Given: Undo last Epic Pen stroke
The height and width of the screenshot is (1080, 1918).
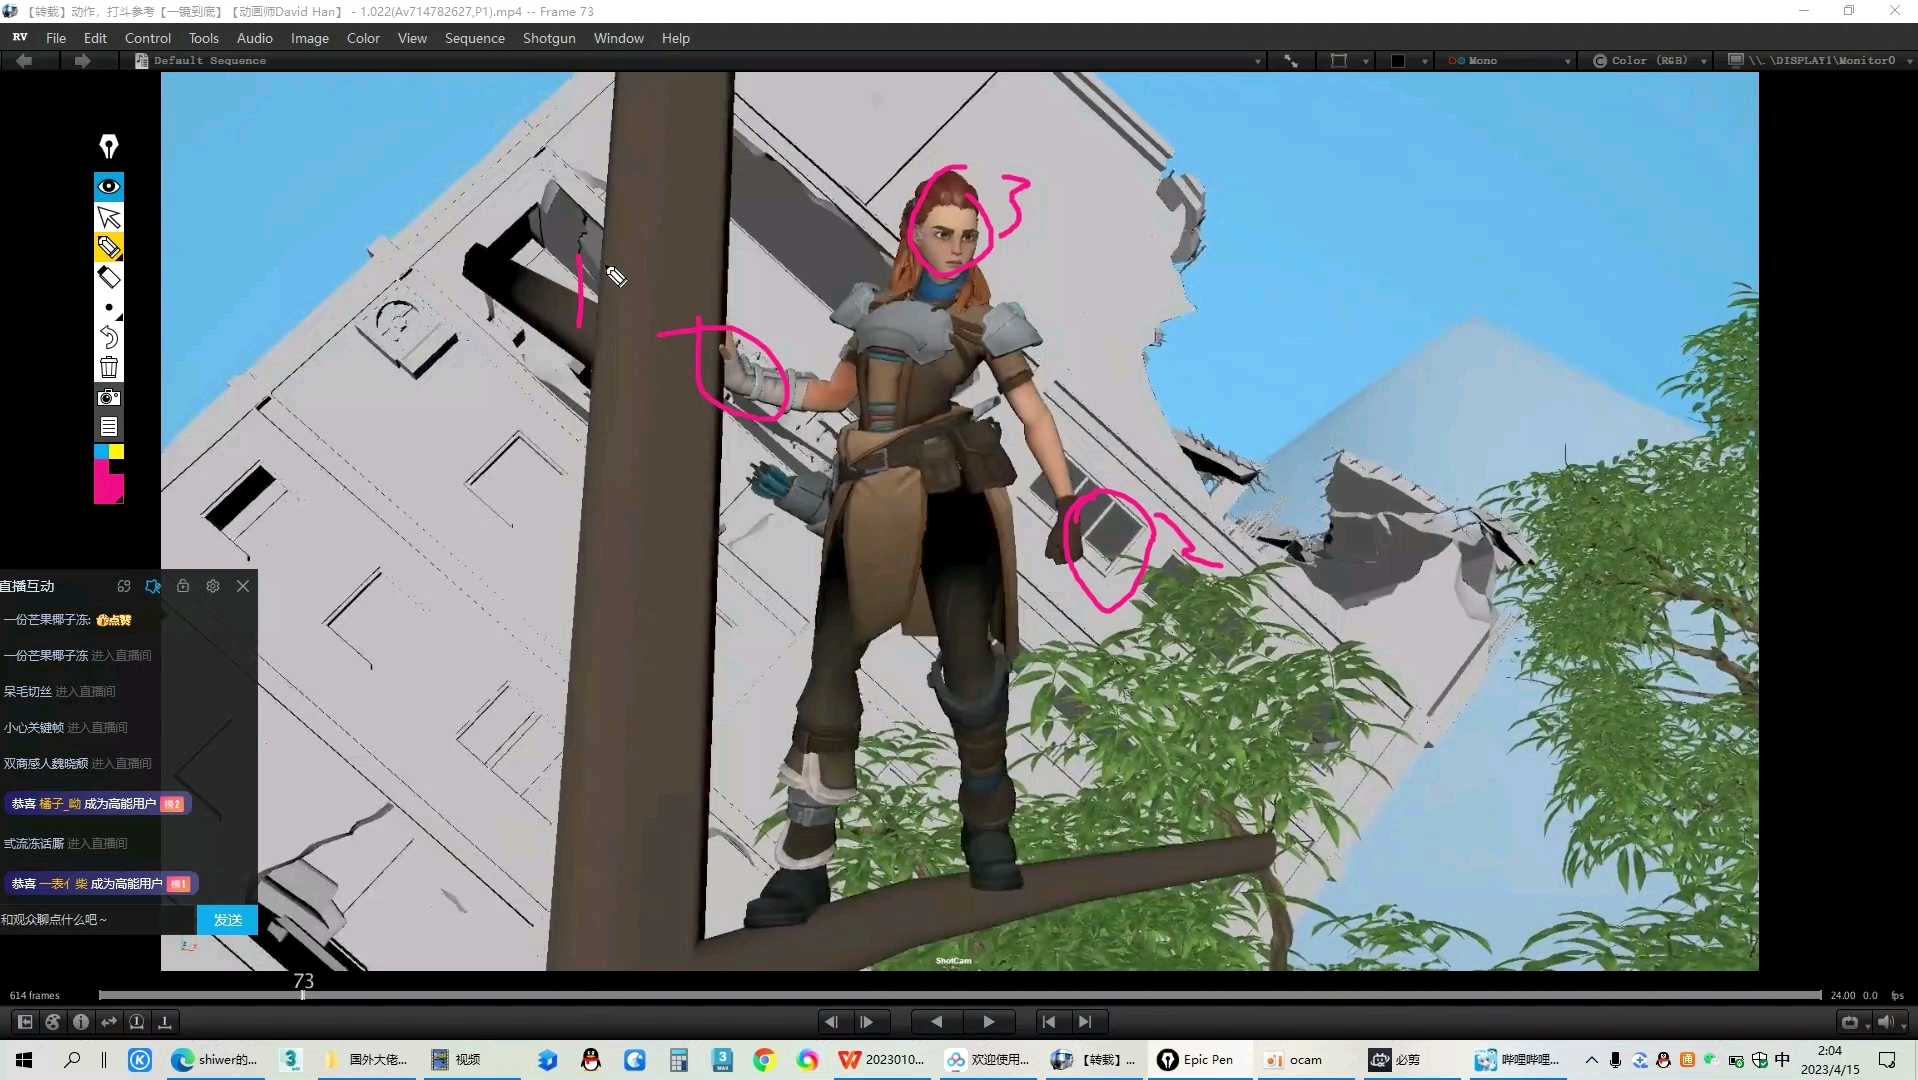Looking at the screenshot, I should coord(109,337).
